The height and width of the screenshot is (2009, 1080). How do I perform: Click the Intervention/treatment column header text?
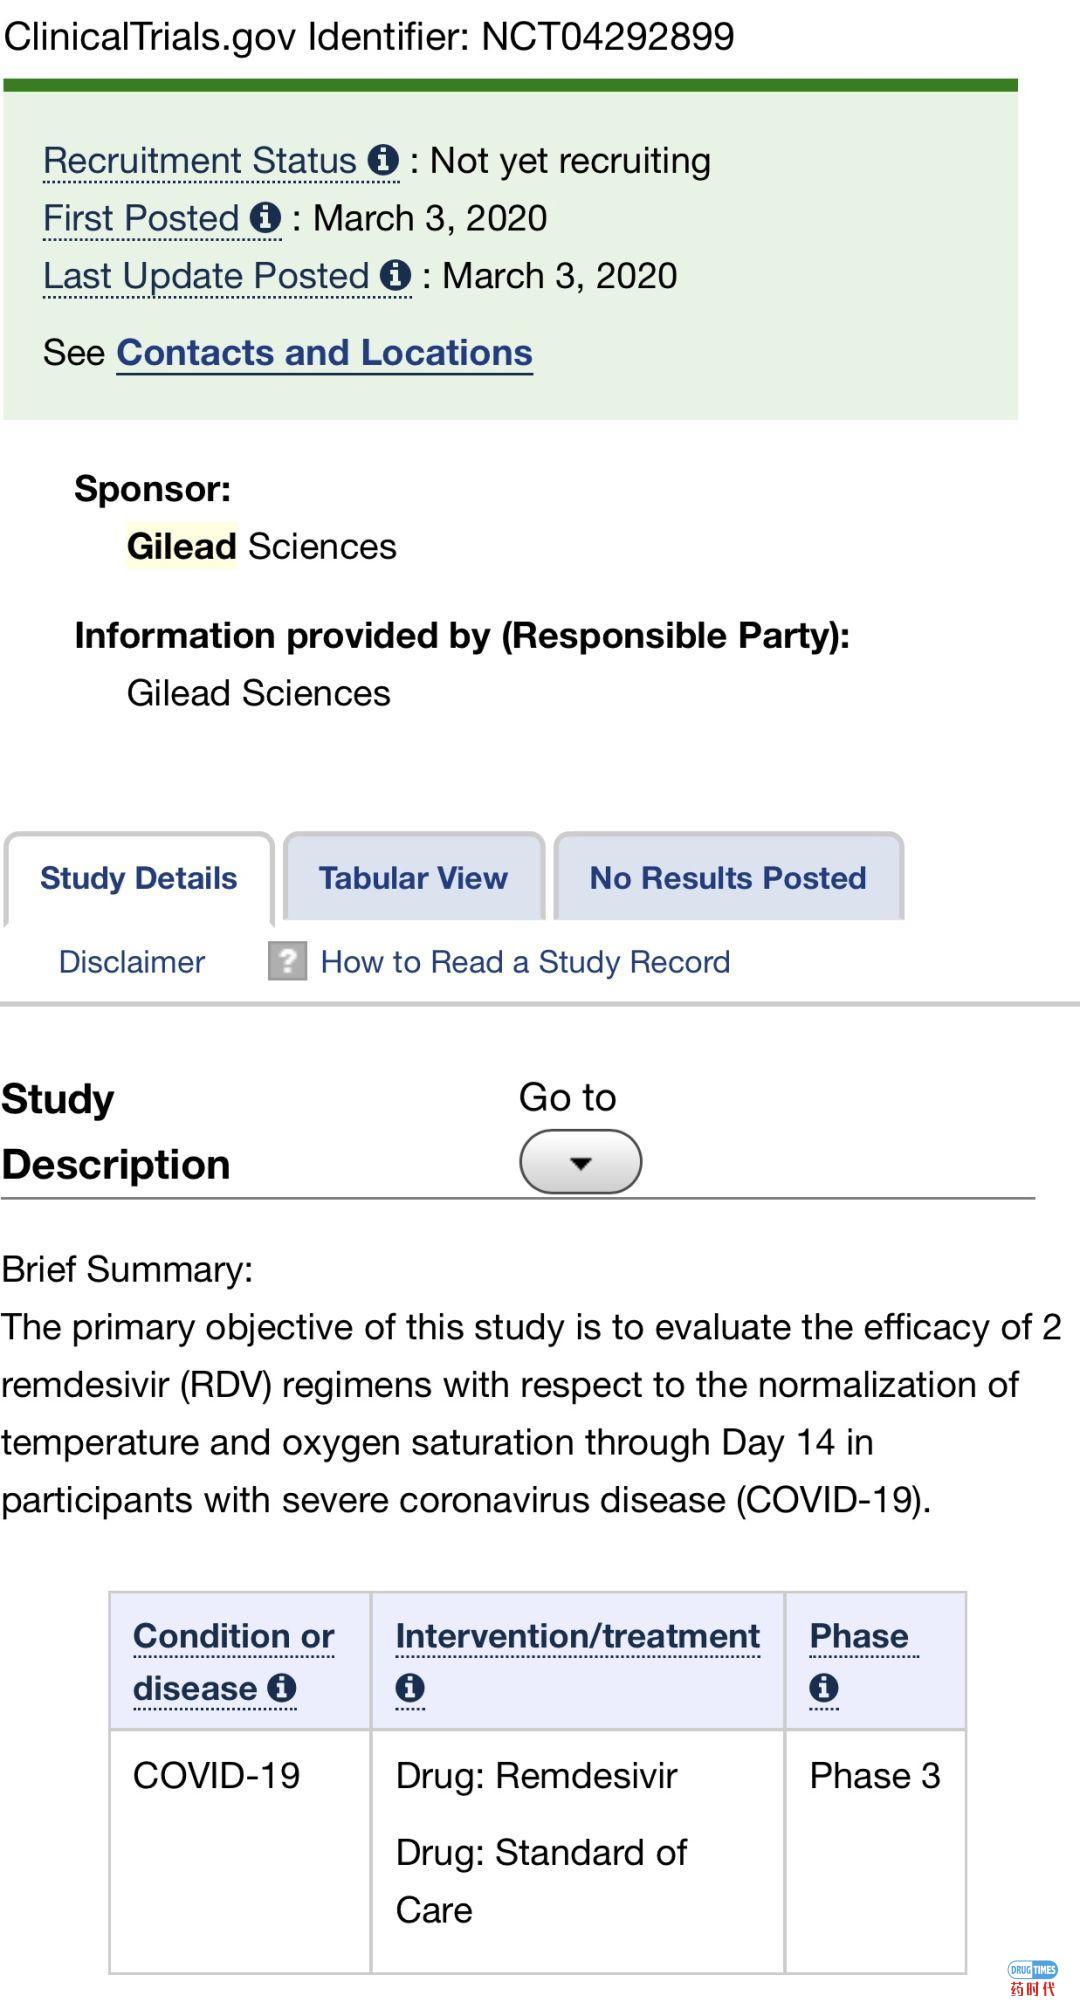(577, 1636)
